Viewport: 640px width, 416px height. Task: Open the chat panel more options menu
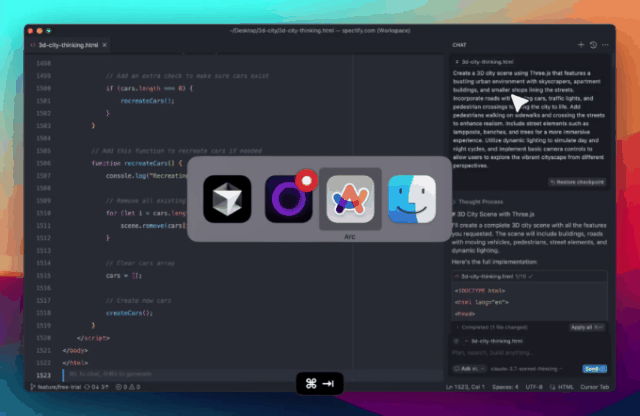605,45
